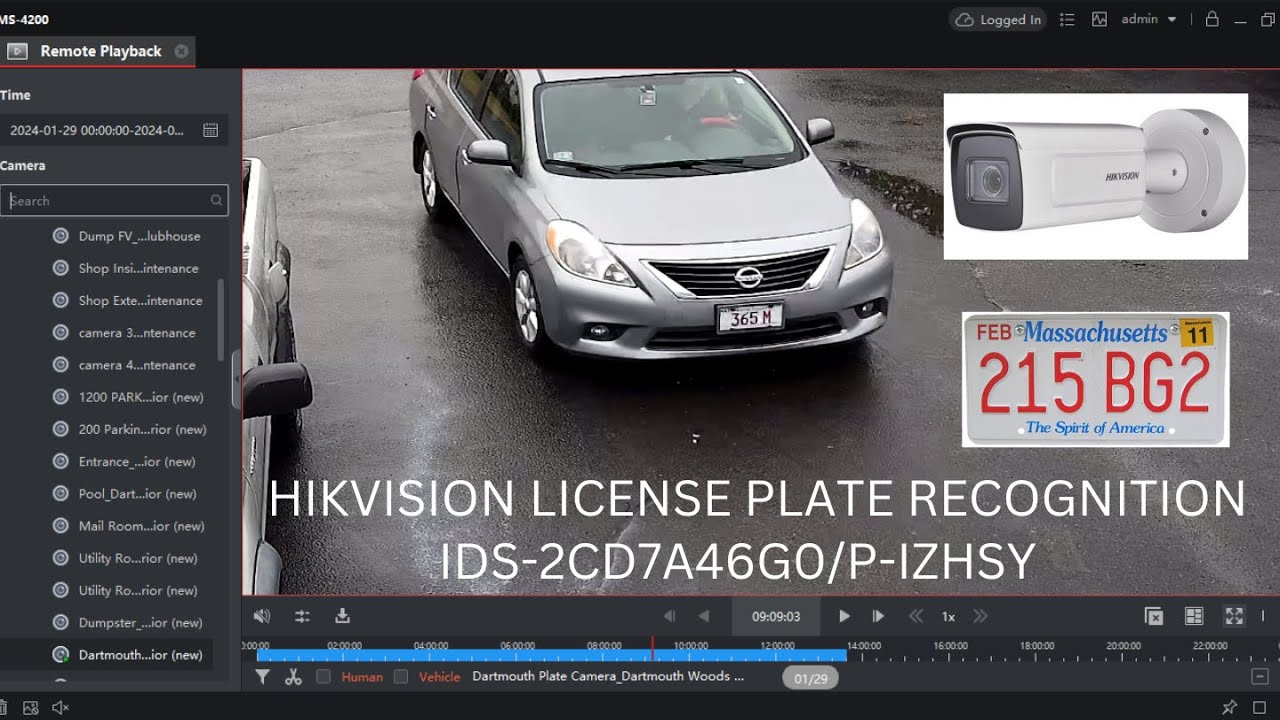1280x720 pixels.
Task: Open the calendar date picker icon
Action: [210, 130]
